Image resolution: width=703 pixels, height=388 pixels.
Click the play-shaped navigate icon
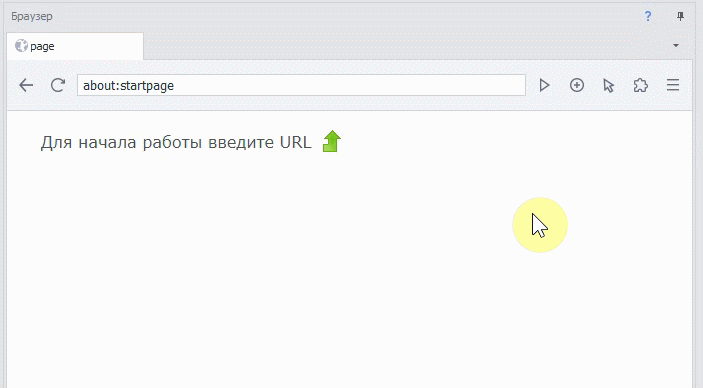[x=544, y=85]
